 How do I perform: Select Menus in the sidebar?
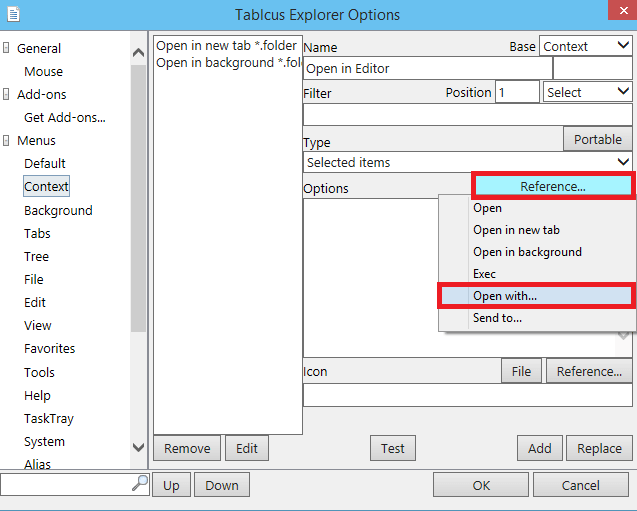click(36, 141)
